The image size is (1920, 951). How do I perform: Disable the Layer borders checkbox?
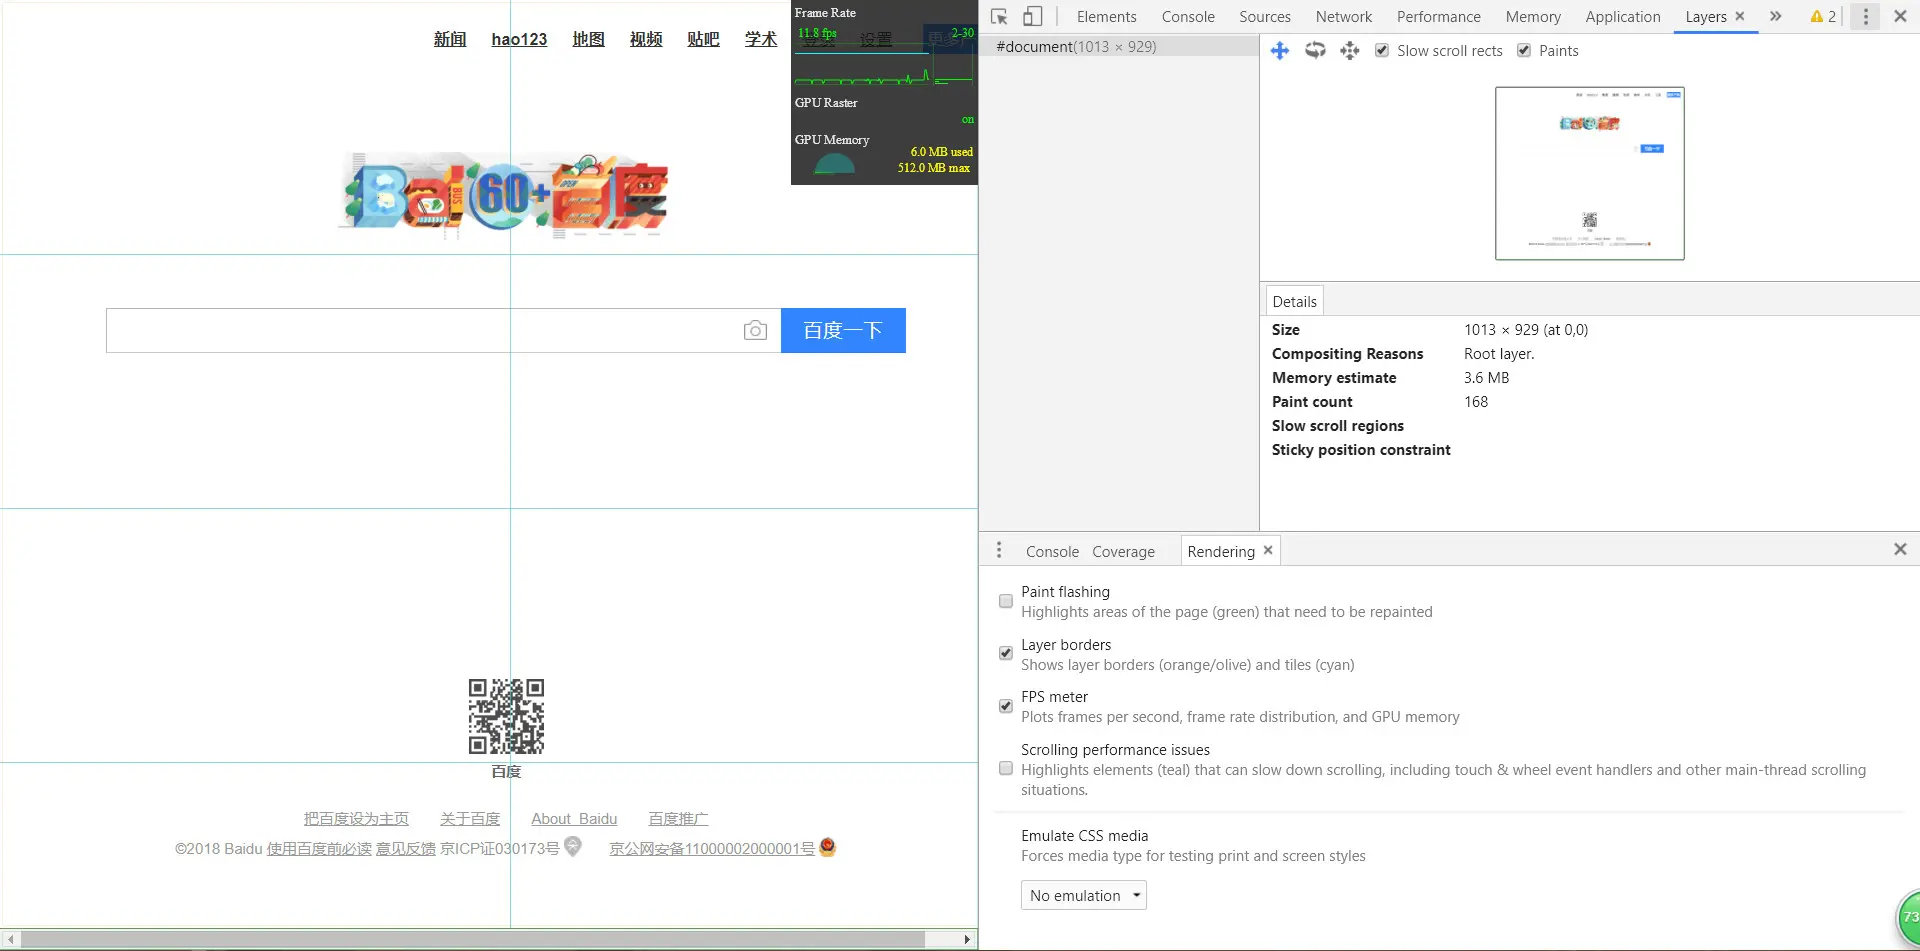tap(1006, 654)
